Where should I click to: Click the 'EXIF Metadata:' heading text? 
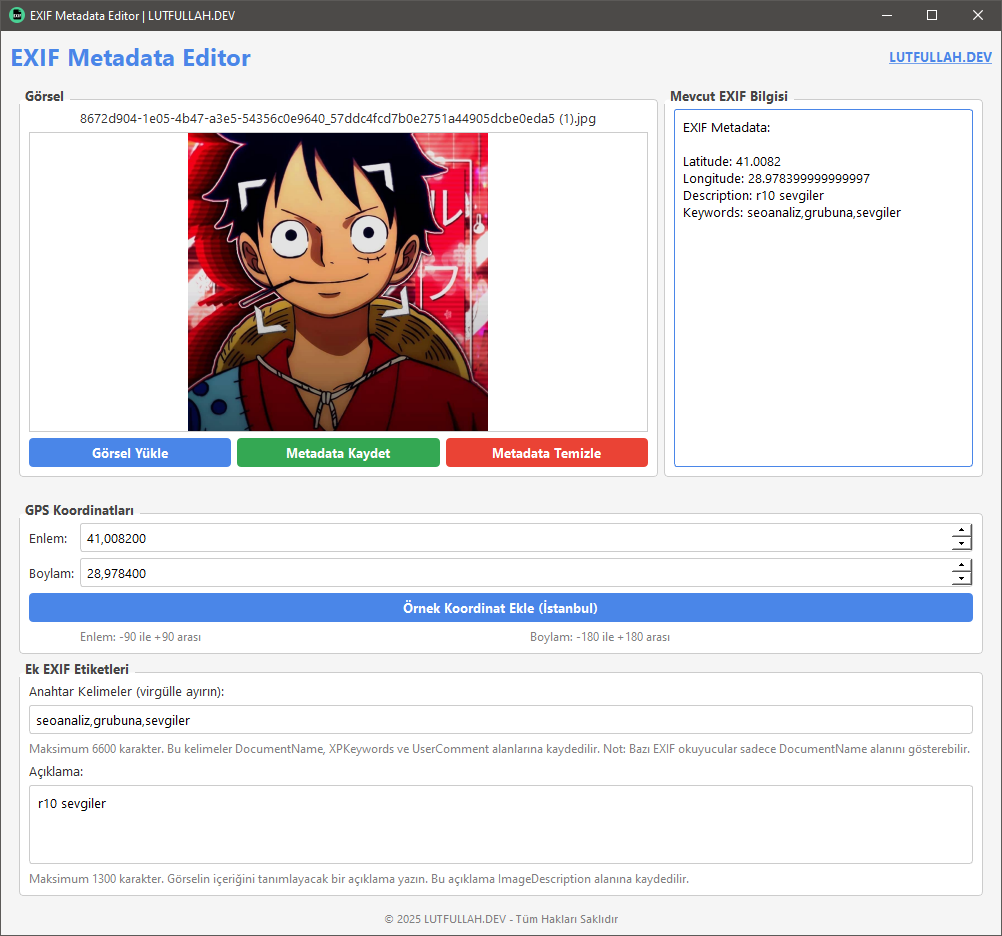727,128
